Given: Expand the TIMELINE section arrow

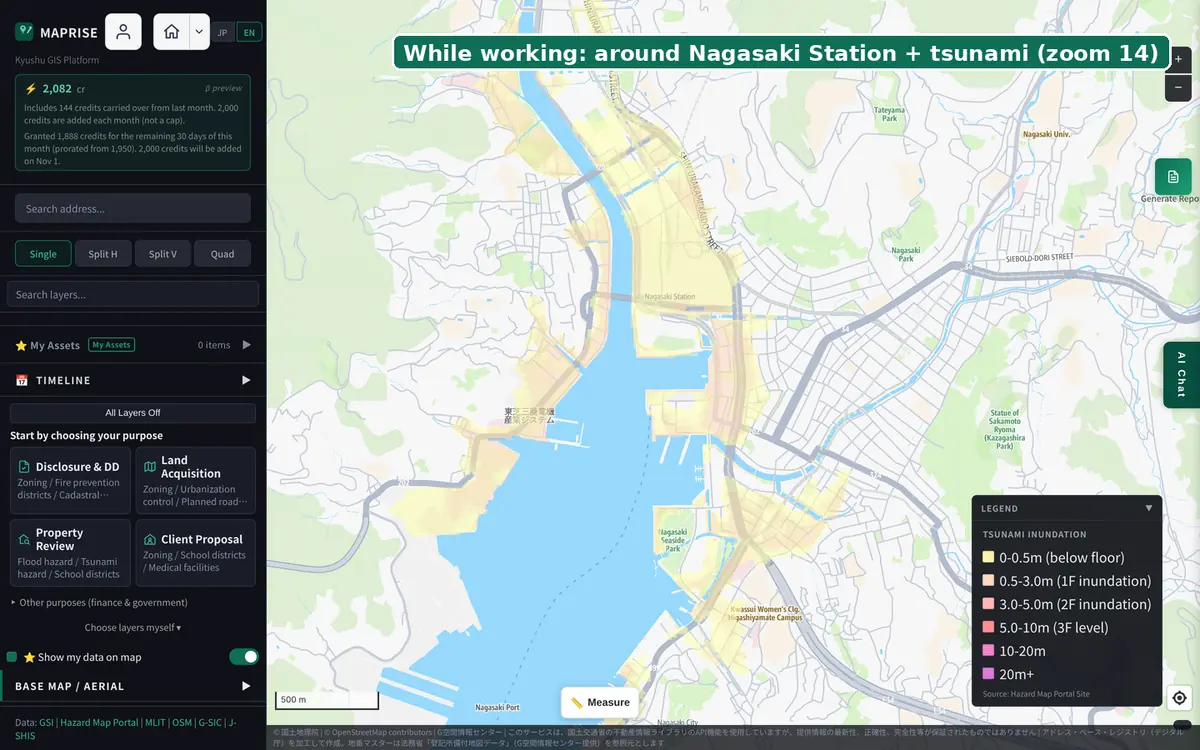Looking at the screenshot, I should click(x=247, y=380).
